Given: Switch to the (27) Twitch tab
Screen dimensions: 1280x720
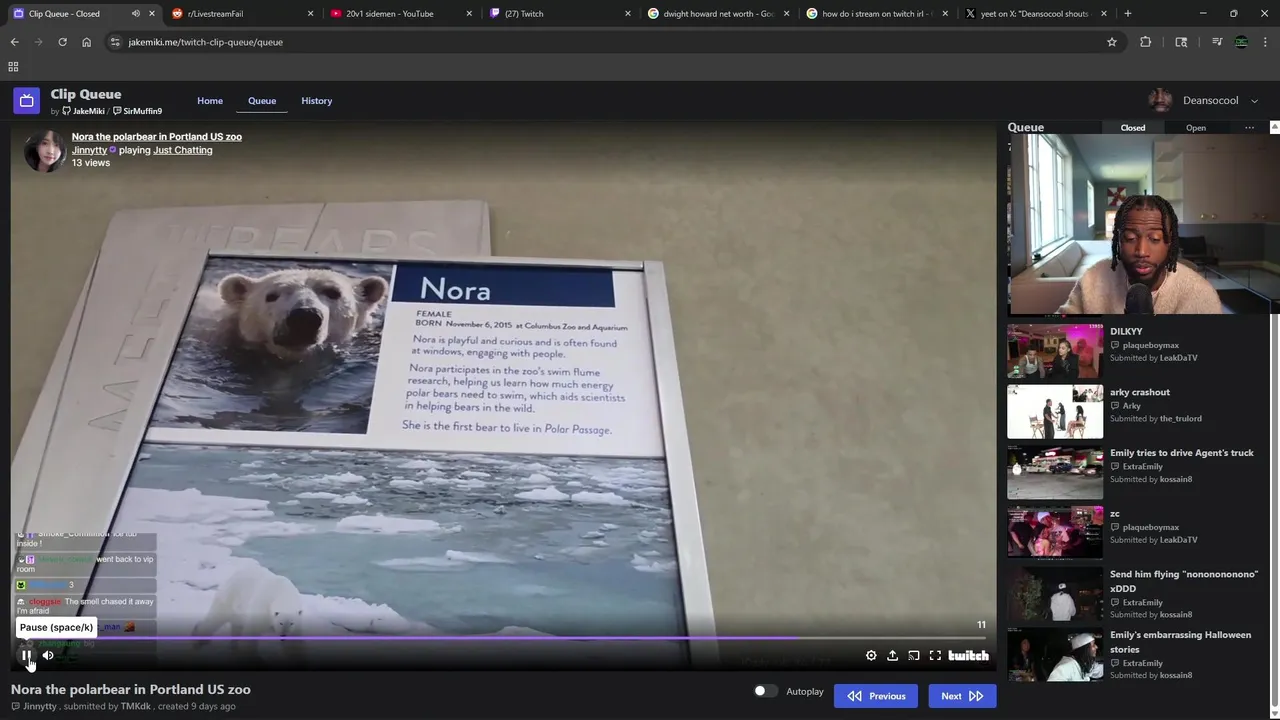Looking at the screenshot, I should 560,14.
